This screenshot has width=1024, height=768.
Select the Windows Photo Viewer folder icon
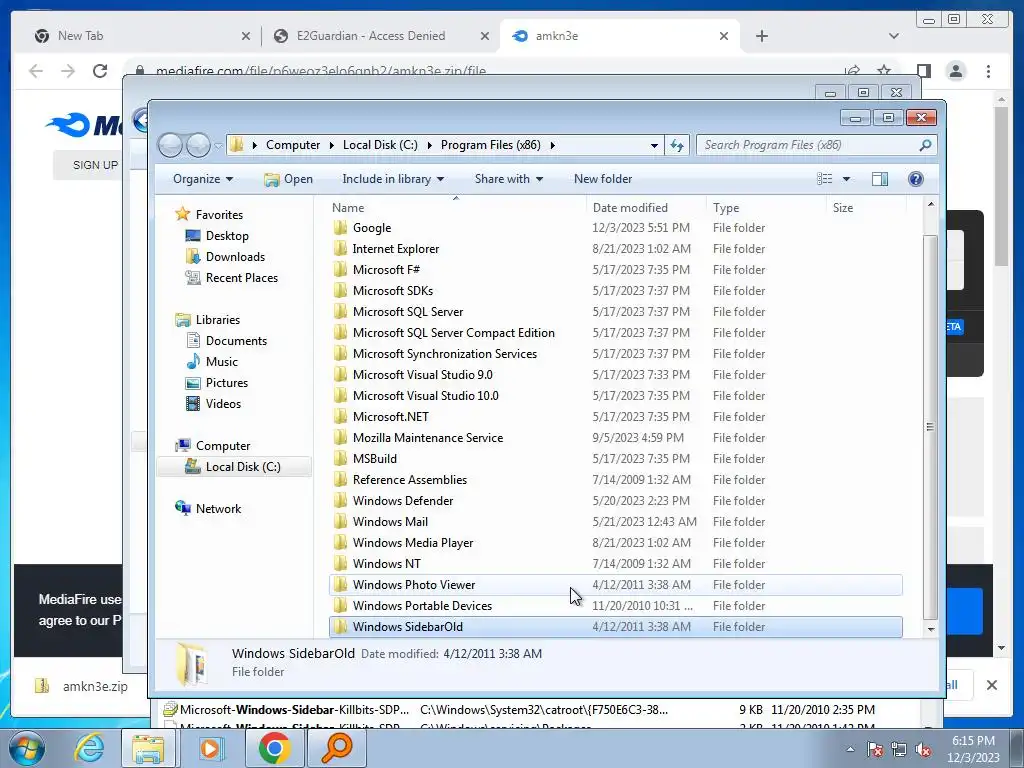340,584
